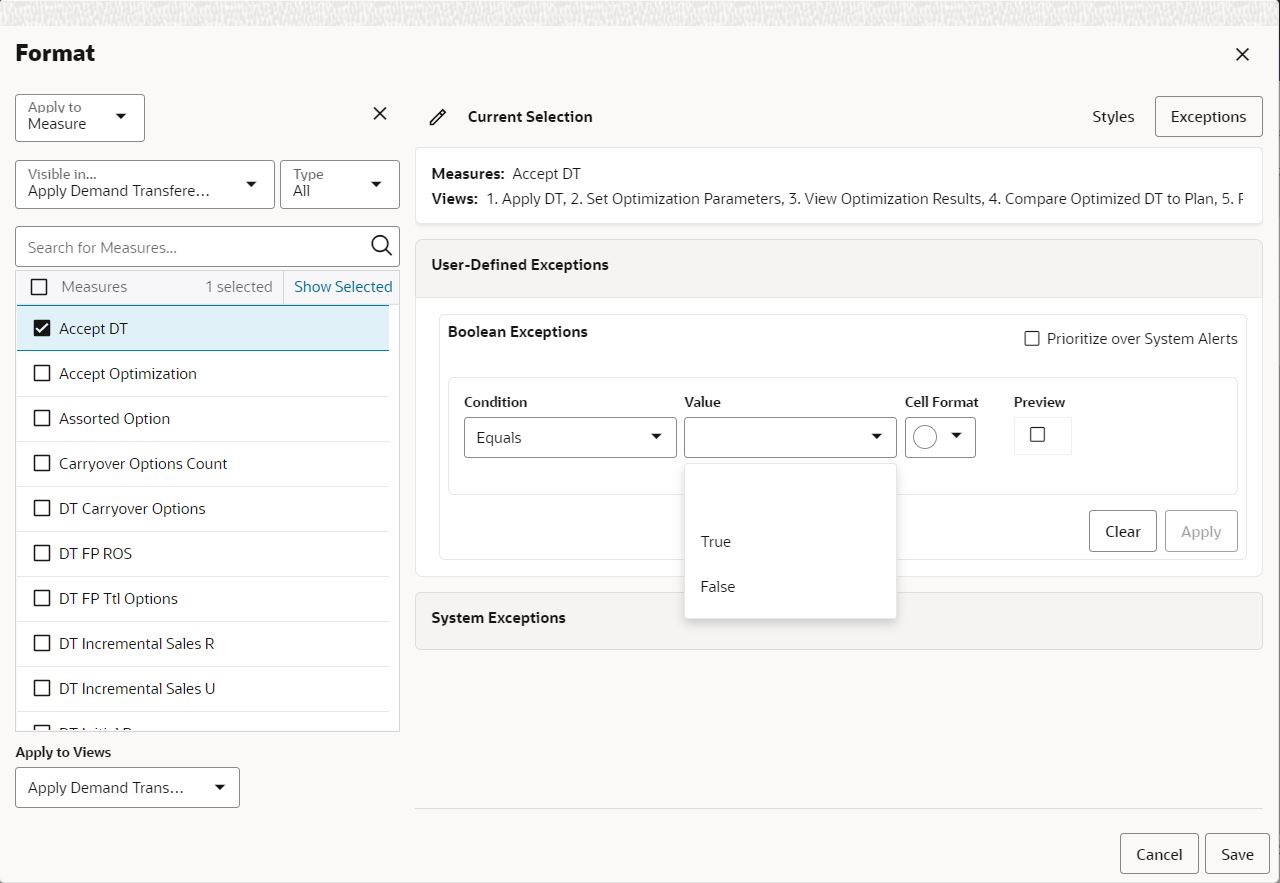Switch to the Exceptions tab
The height and width of the screenshot is (883, 1280).
coord(1208,116)
